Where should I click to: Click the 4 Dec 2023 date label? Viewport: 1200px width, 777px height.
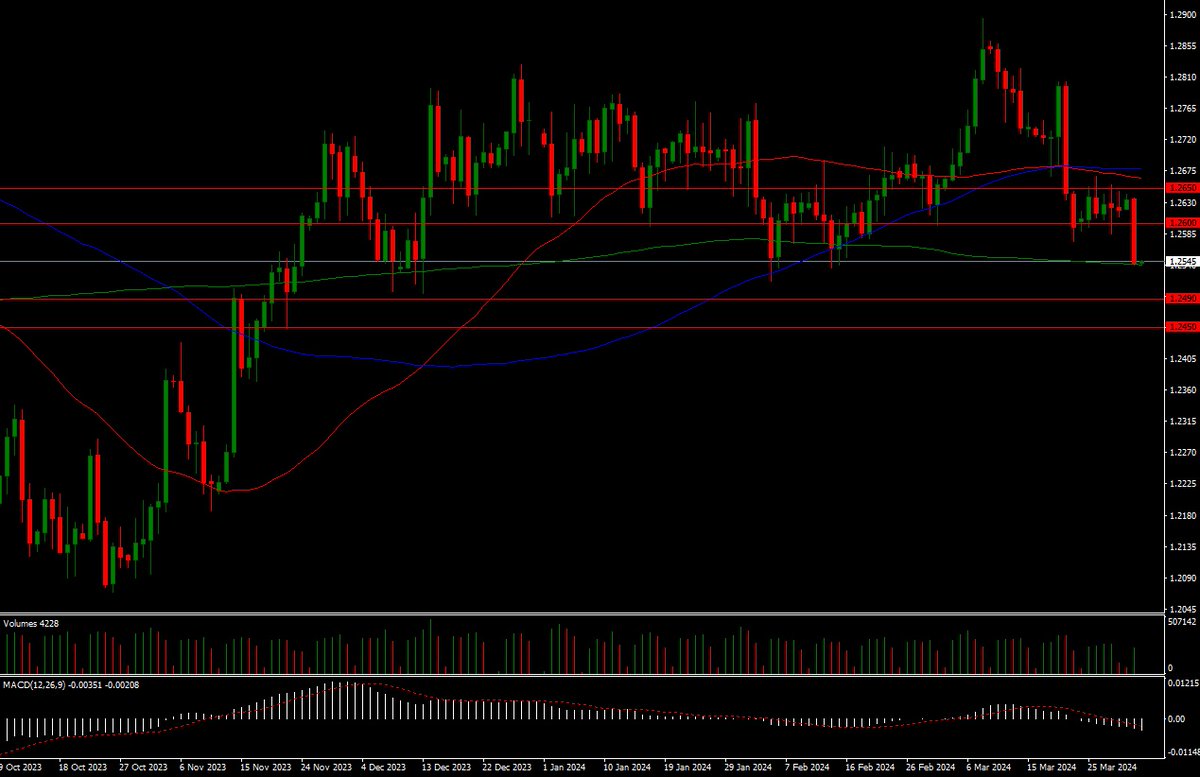382,768
